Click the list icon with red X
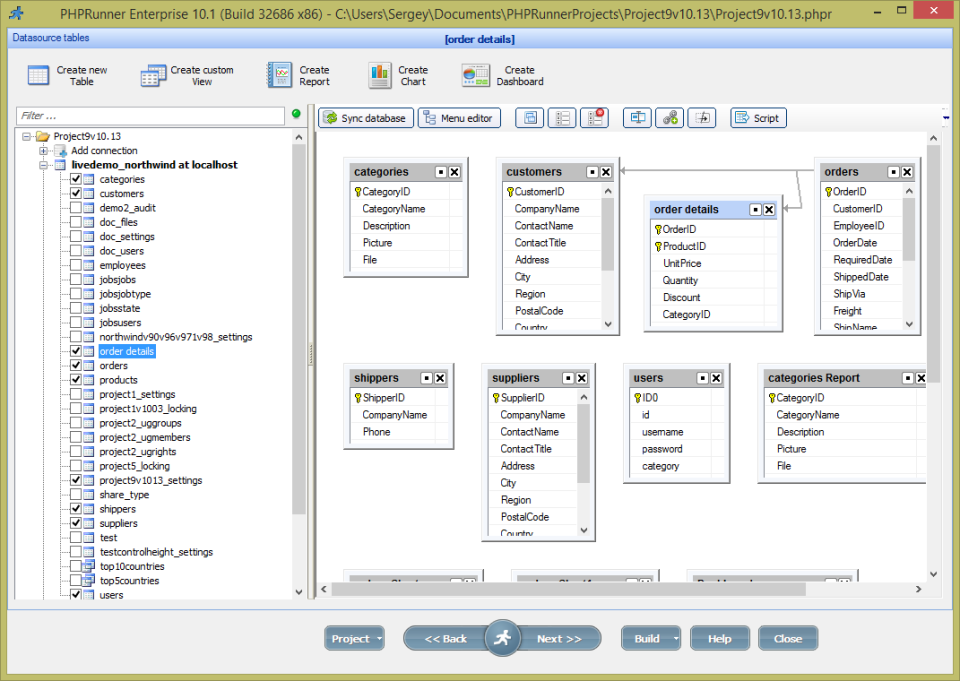Screen dimensions: 960x681 coord(594,118)
